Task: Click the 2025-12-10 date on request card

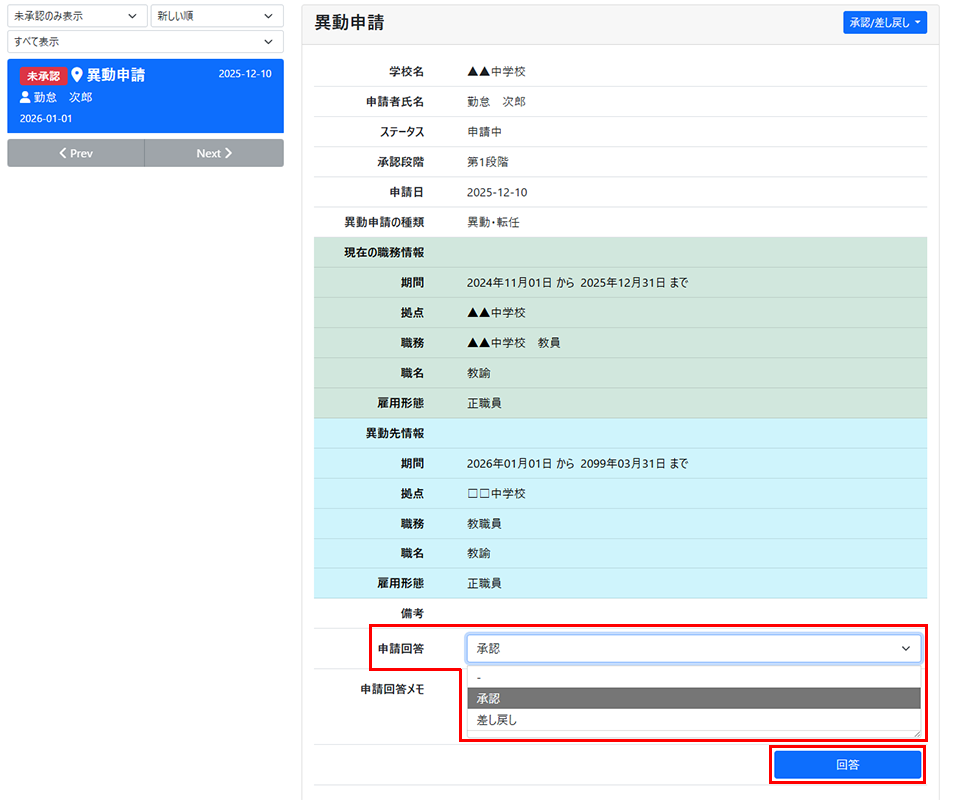Action: (244, 74)
